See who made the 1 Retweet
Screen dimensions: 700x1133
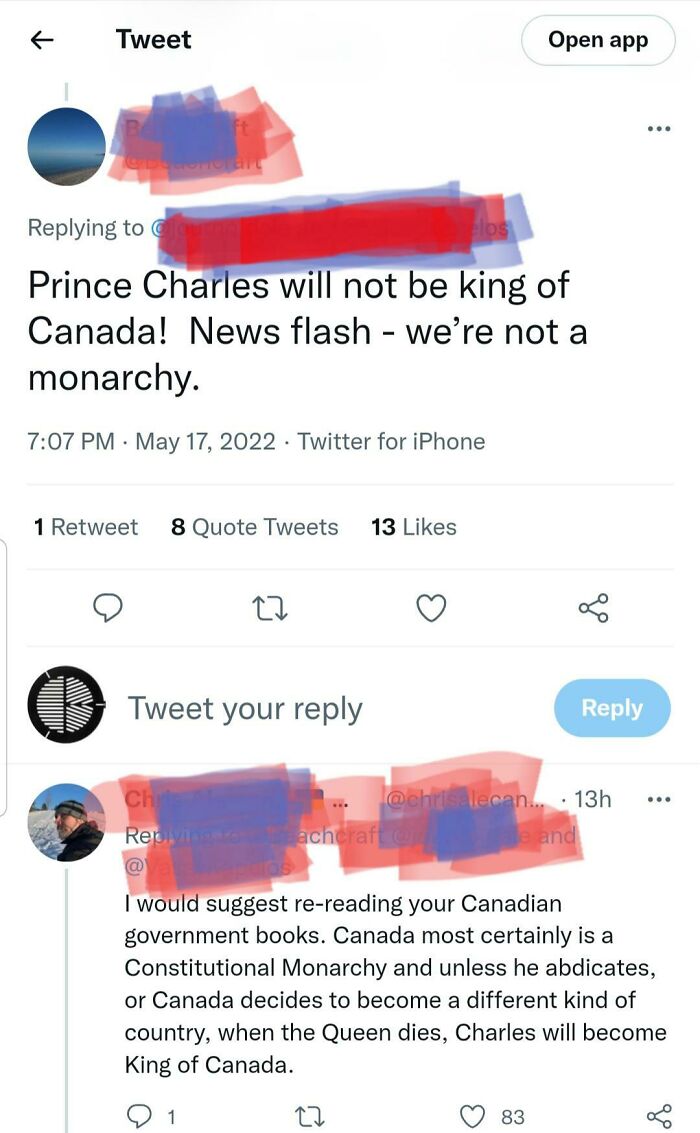click(86, 527)
